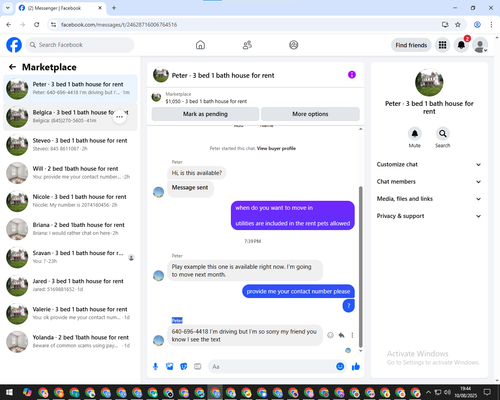Click More options button
This screenshot has width=500, height=400.
click(310, 114)
